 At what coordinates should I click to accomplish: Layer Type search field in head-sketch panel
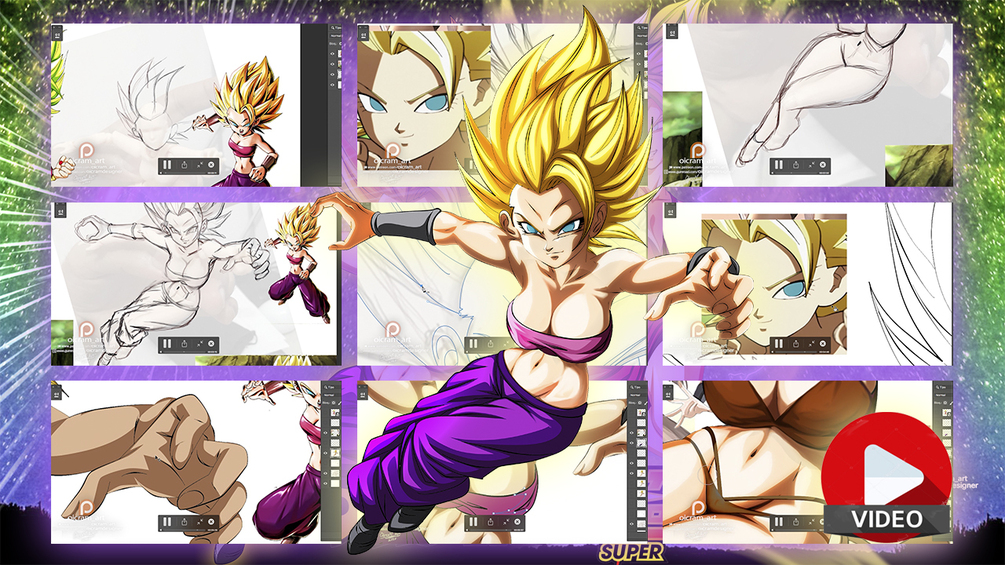click(336, 28)
